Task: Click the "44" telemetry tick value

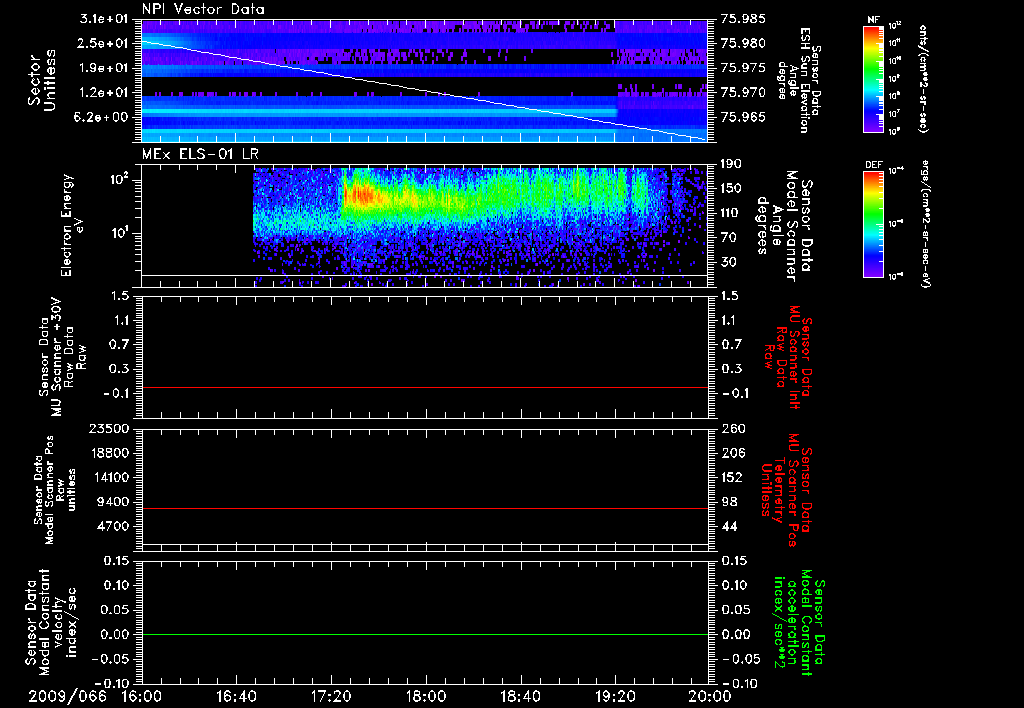Action: [729, 526]
